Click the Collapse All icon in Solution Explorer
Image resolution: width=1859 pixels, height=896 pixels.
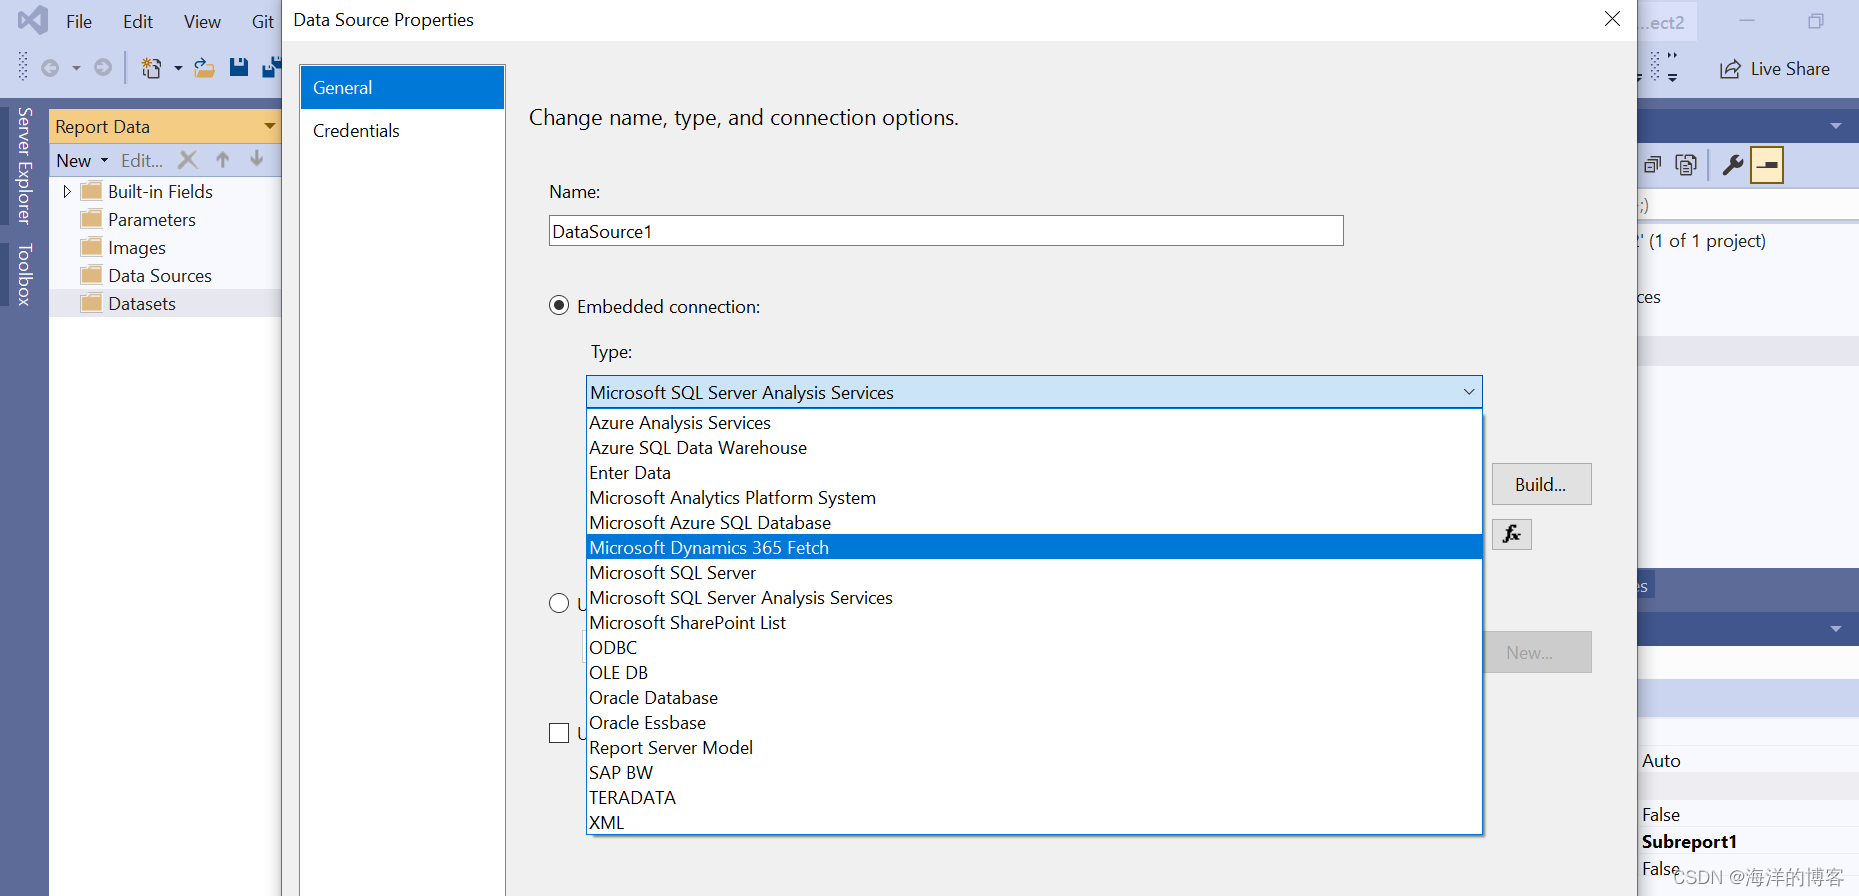(x=1653, y=165)
